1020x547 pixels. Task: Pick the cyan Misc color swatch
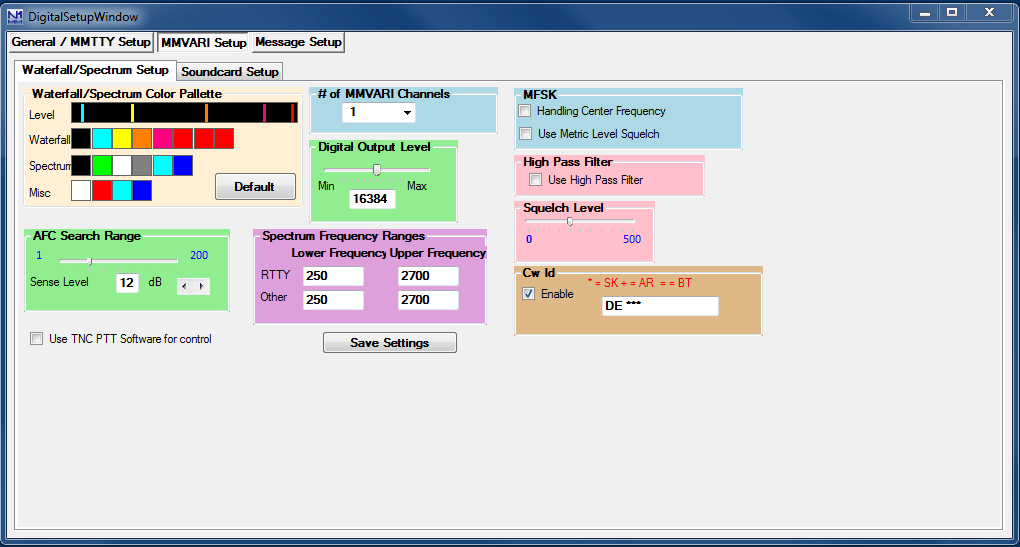(122, 191)
